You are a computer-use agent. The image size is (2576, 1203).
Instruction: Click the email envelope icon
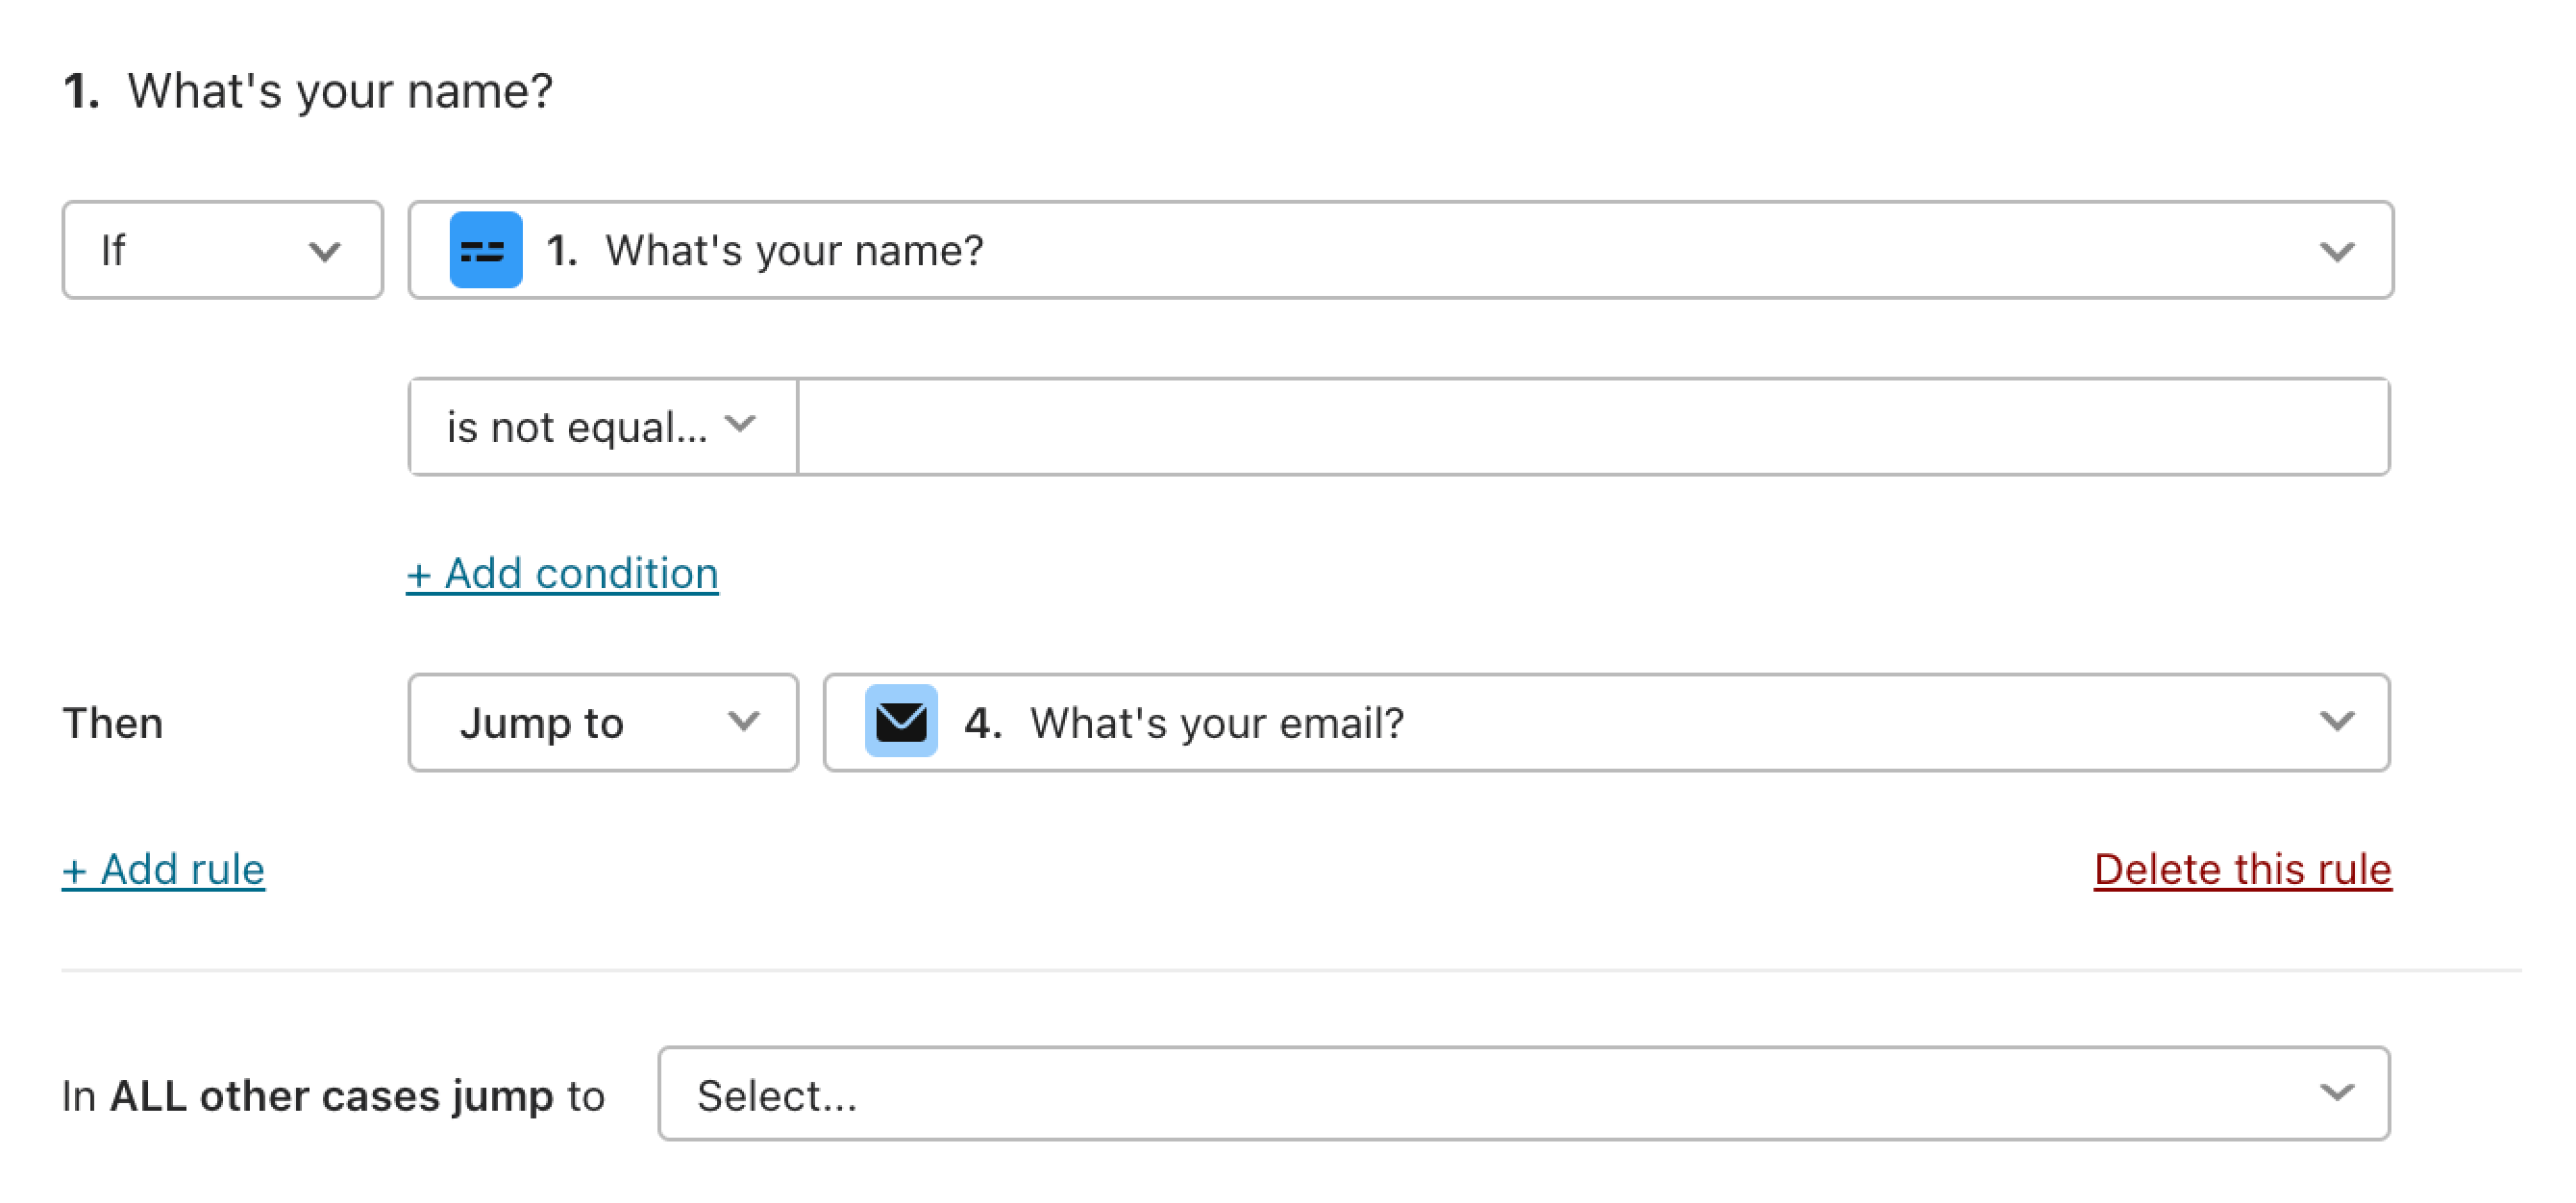[901, 721]
